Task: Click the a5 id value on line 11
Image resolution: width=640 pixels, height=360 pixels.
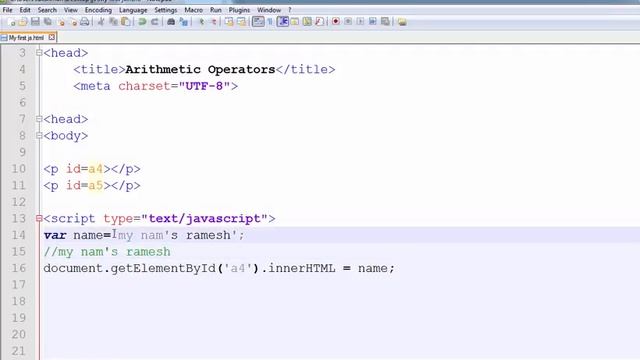Action: tap(96, 185)
